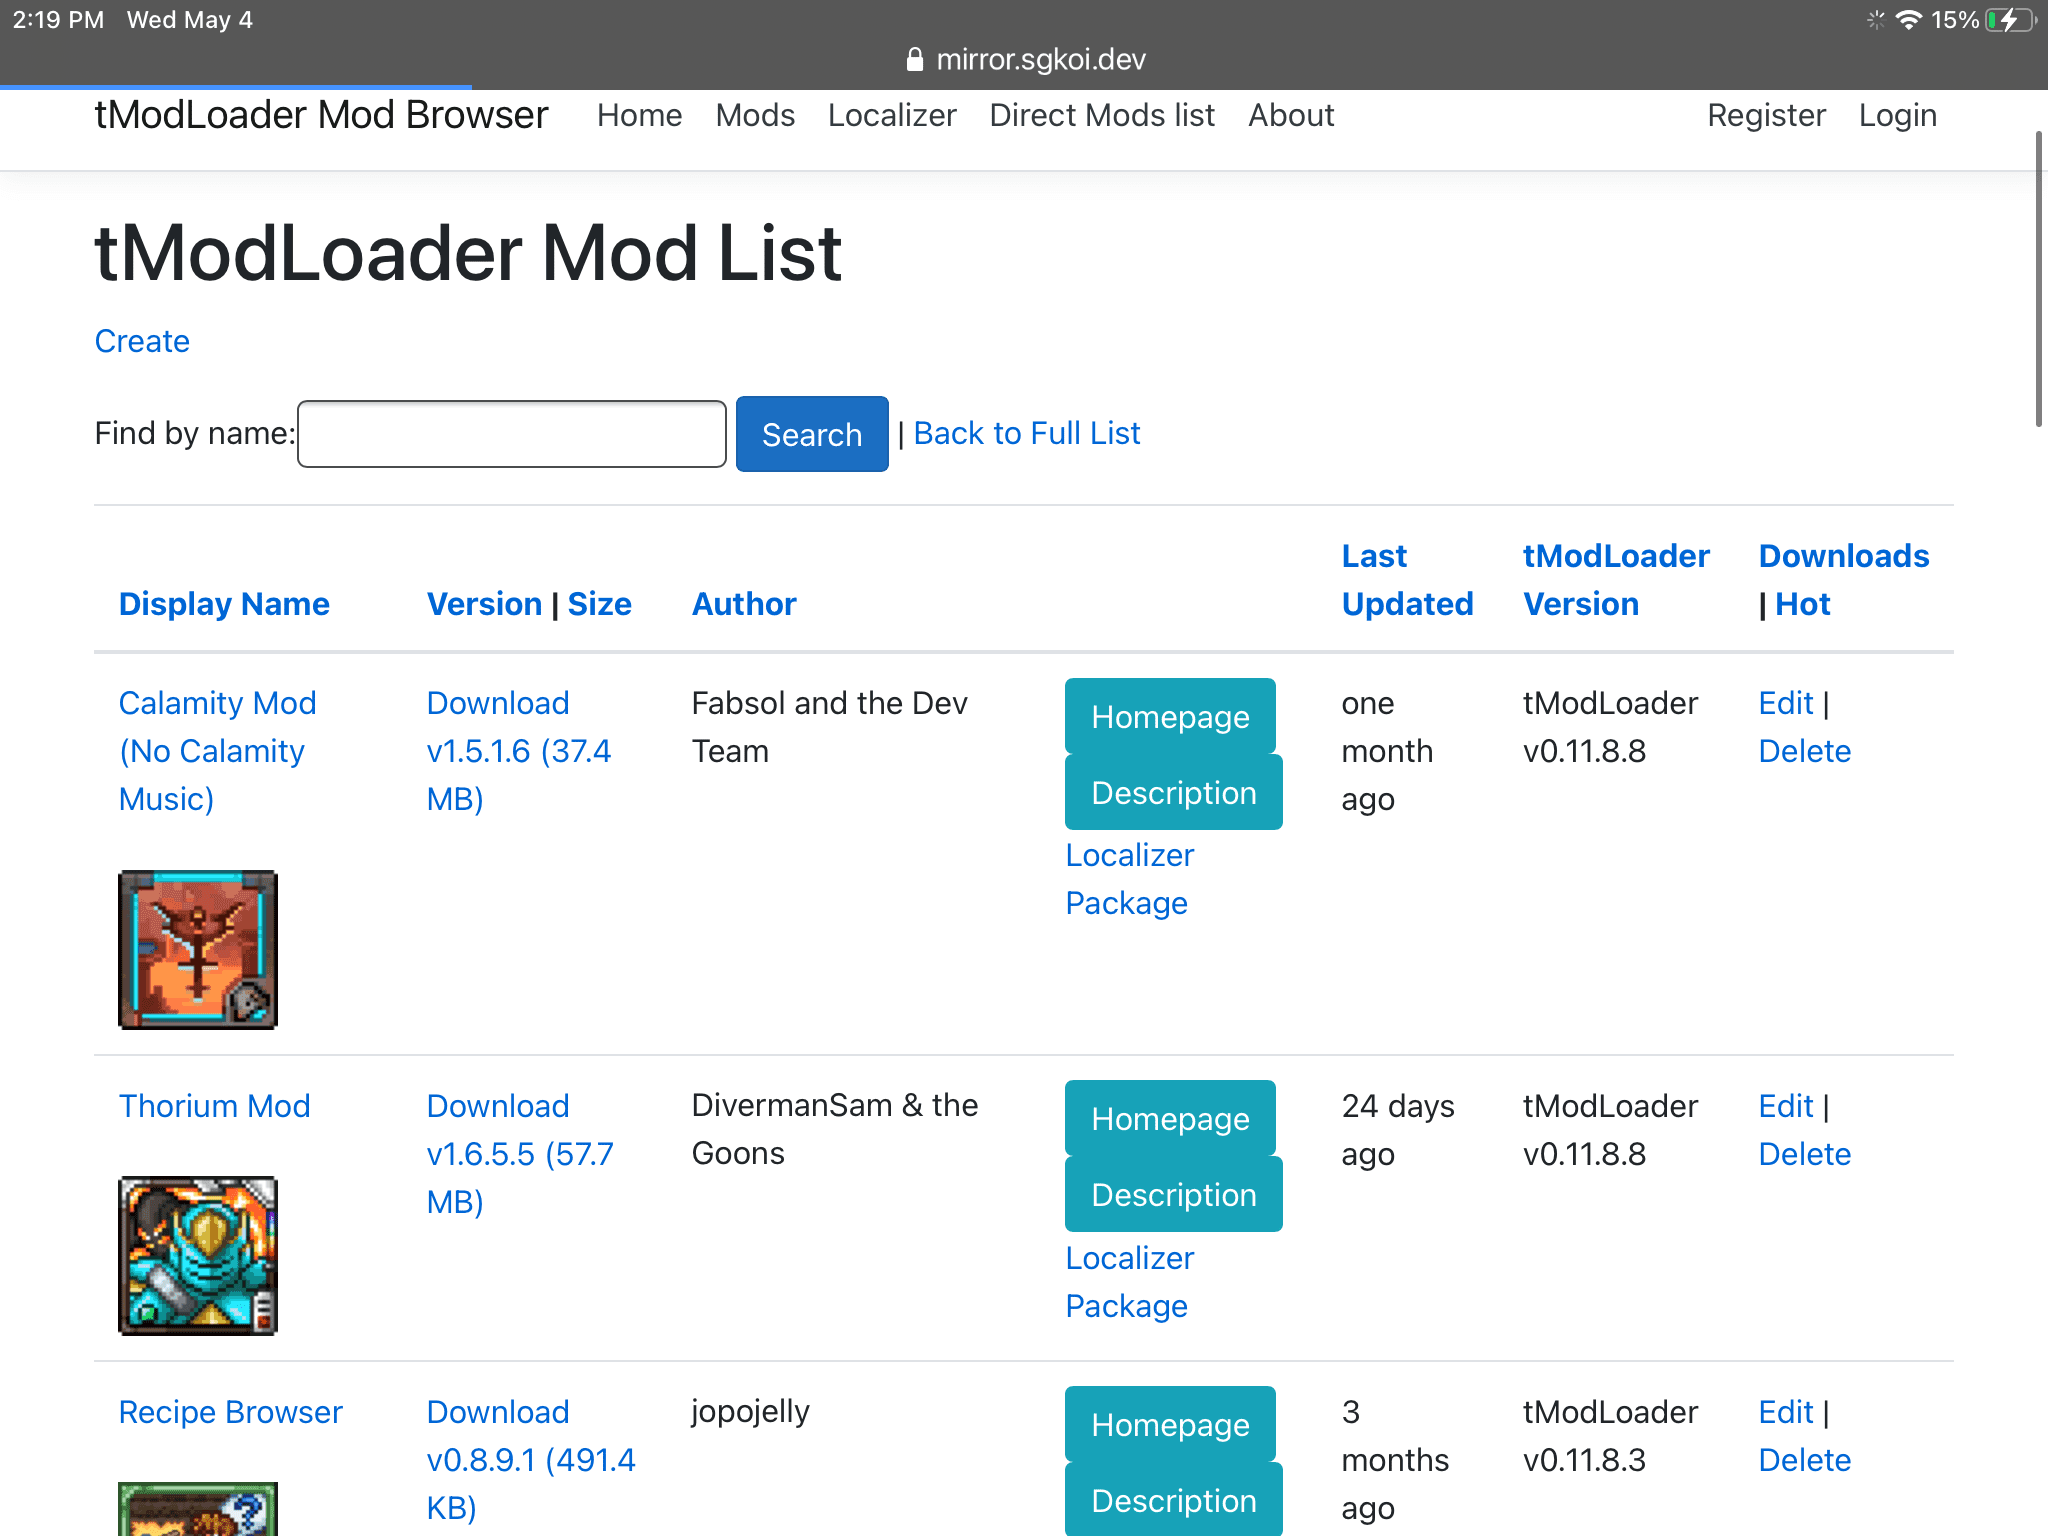
Task: Show Recipe Browser Description
Action: tap(1174, 1499)
